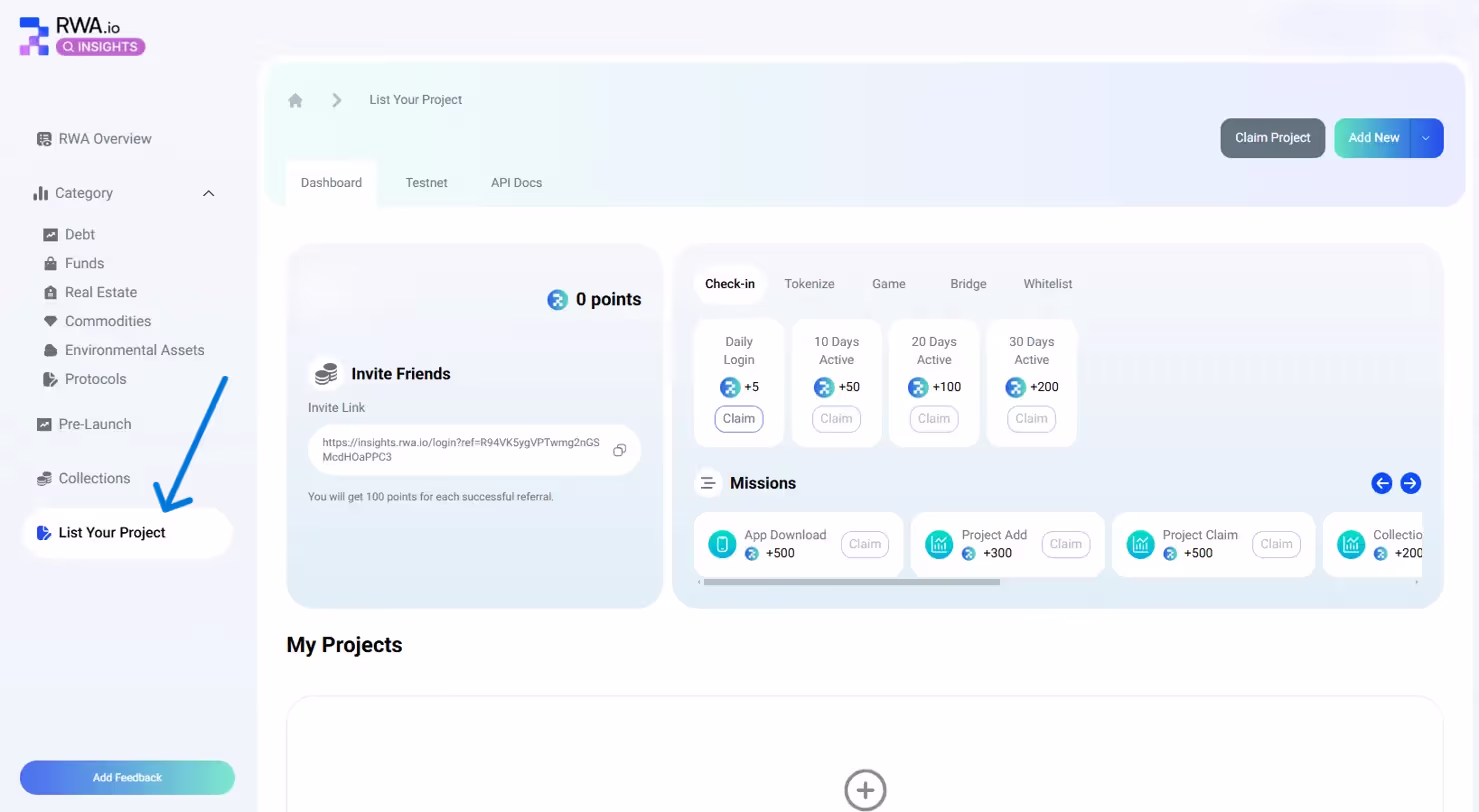The height and width of the screenshot is (812, 1479).
Task: Click the Real Estate building icon
Action: 50,293
